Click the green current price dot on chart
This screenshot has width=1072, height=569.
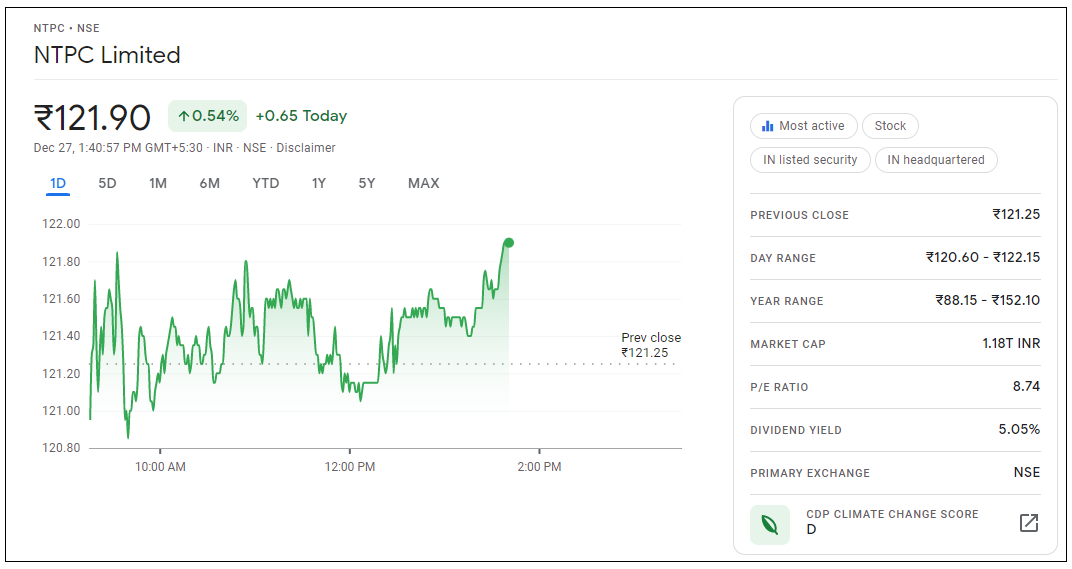[509, 243]
